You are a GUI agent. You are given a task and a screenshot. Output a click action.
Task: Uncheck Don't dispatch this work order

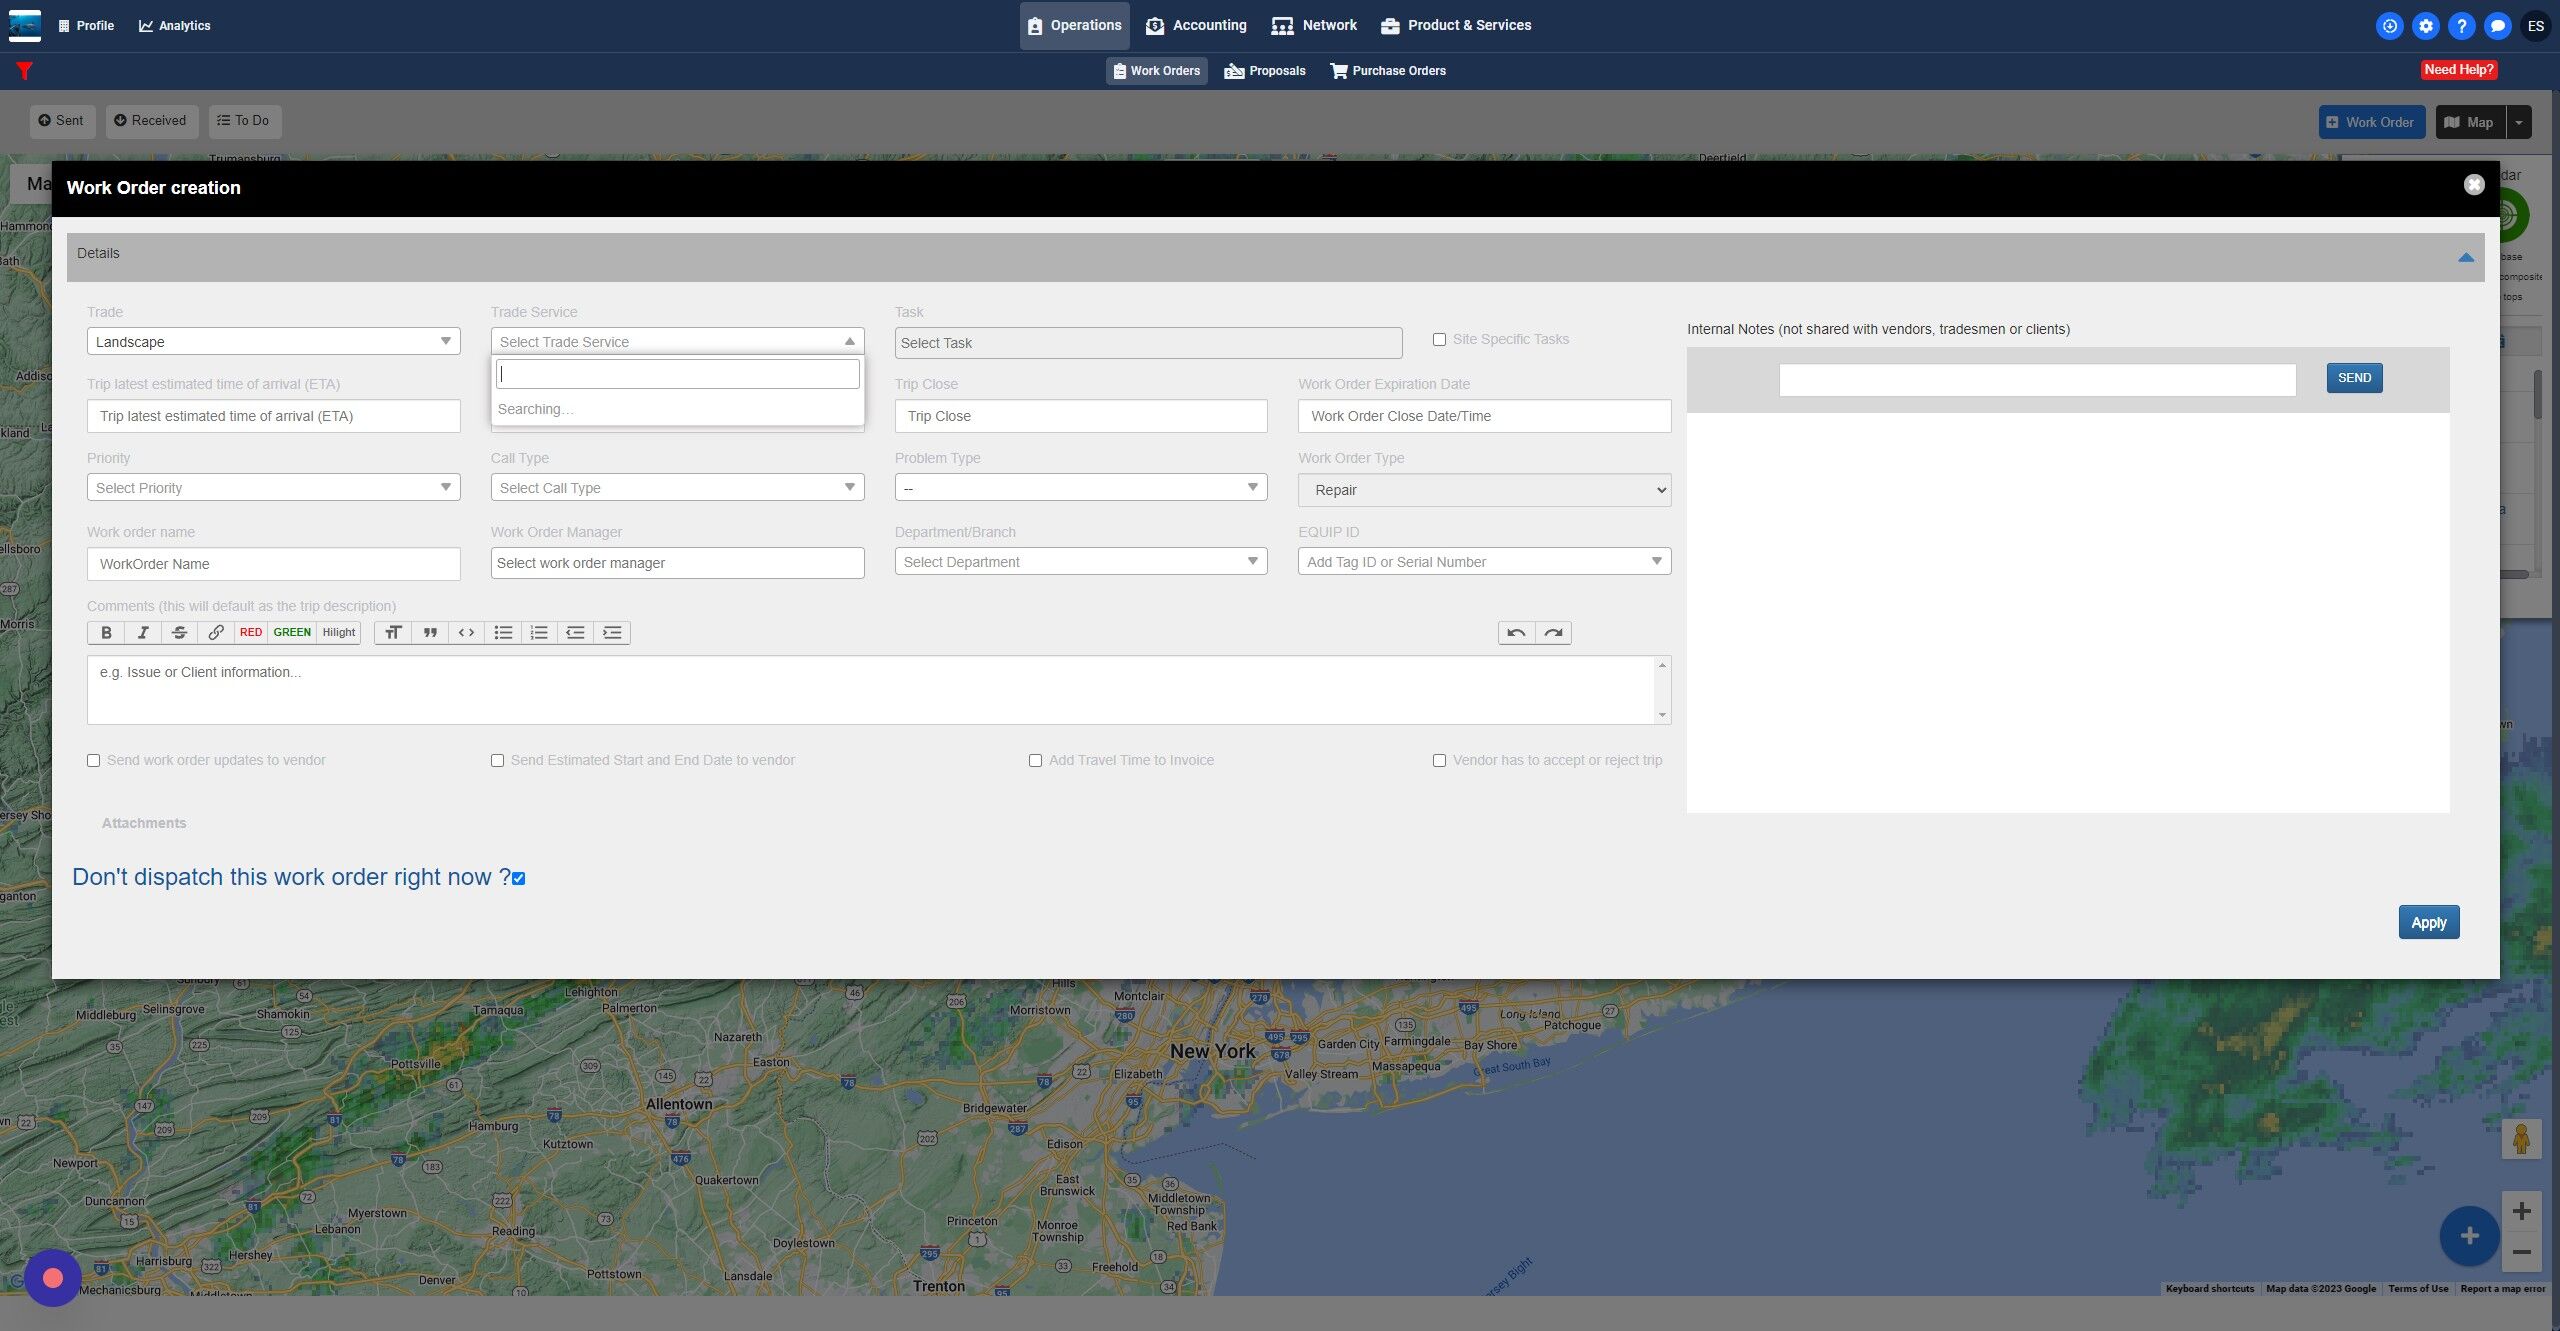click(518, 879)
